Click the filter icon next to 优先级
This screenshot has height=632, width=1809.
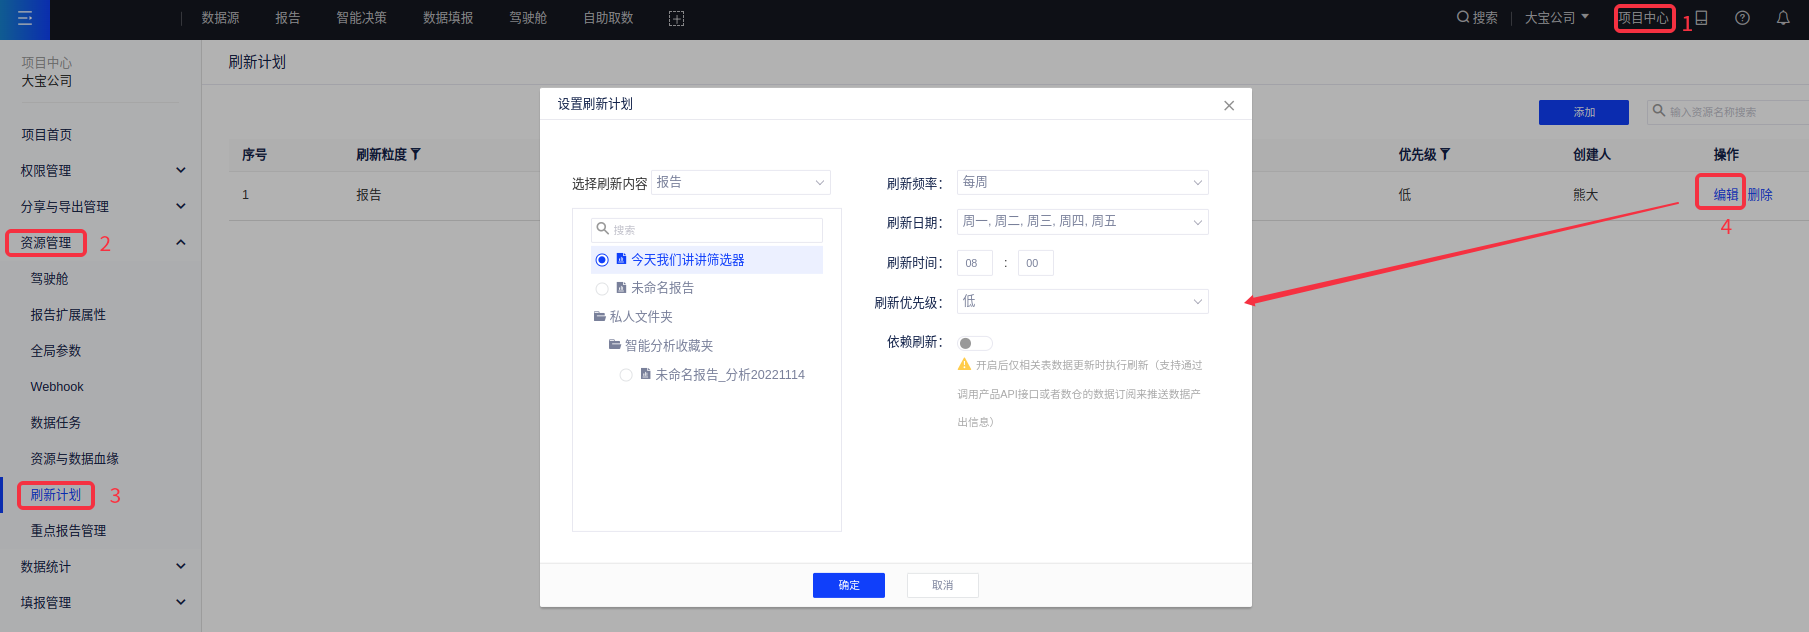tap(1445, 155)
